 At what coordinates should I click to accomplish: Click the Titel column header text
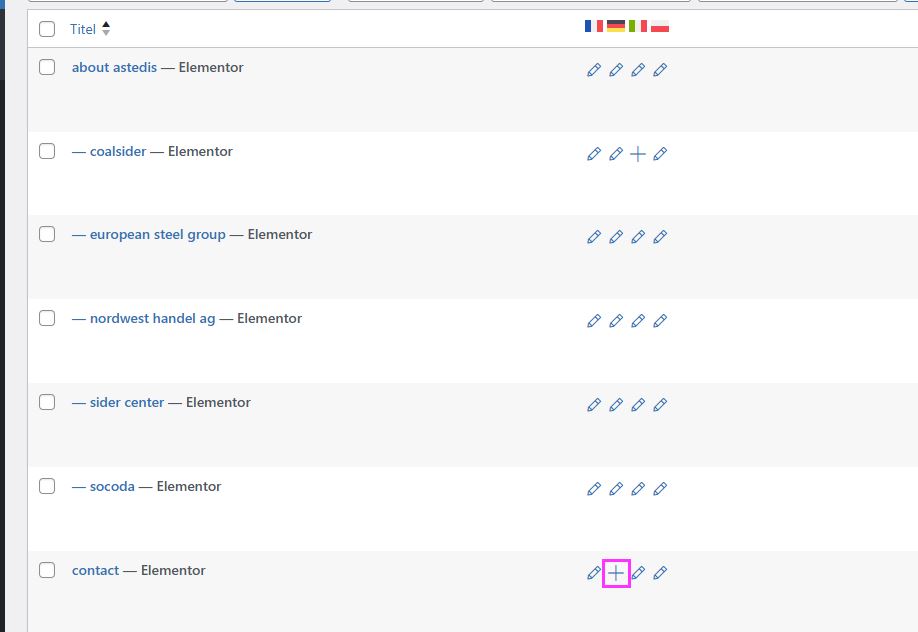pos(83,29)
